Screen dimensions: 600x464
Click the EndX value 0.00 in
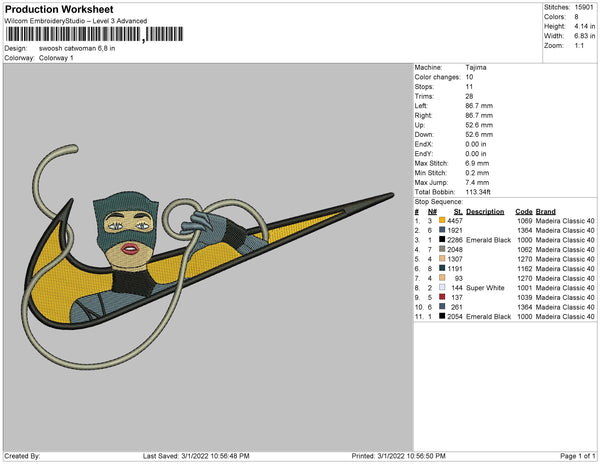click(476, 144)
